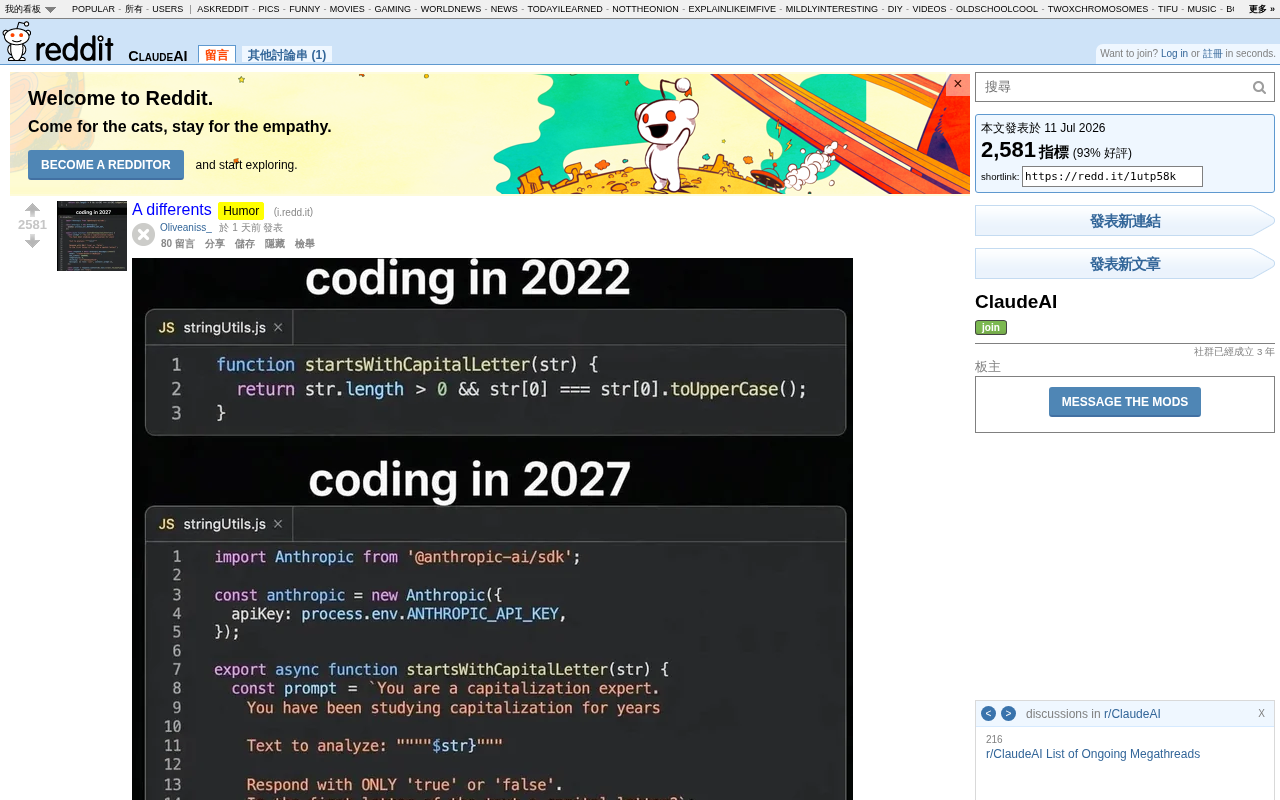Upvote the 'A differents' post
Screen dimensions: 1280x800
[x=32, y=210]
